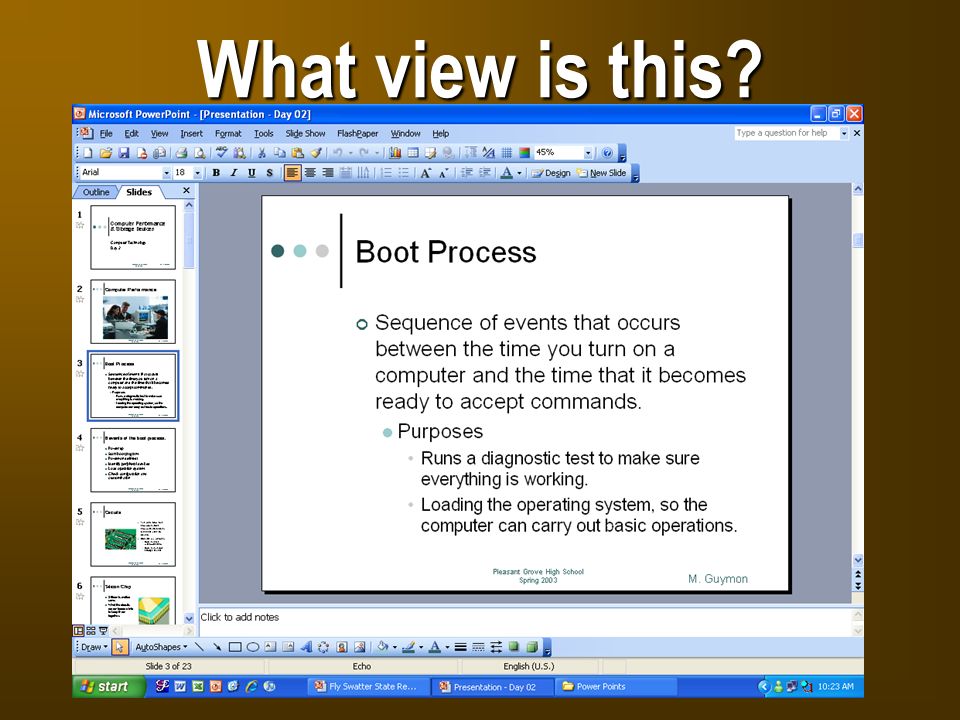960x720 pixels.
Task: Open 3-D Style icon
Action: click(532, 647)
